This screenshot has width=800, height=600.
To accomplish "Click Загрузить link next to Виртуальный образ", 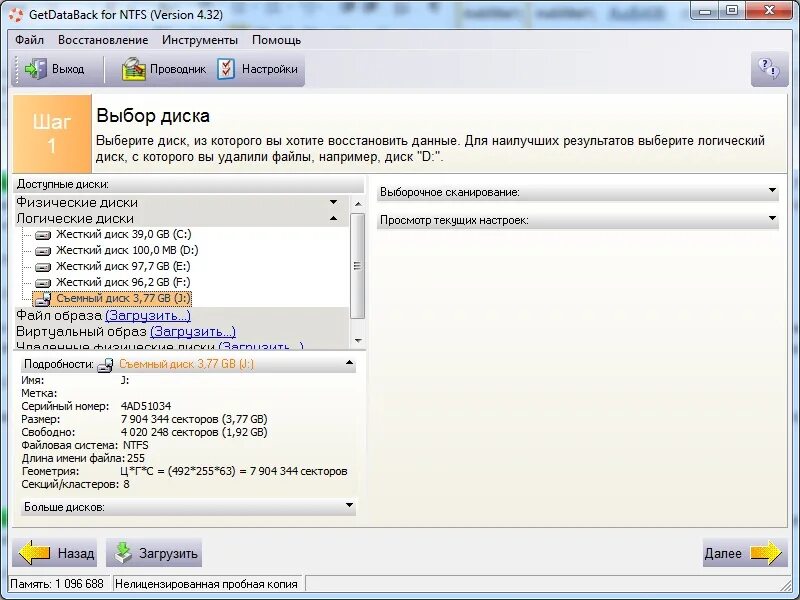I will coord(193,332).
